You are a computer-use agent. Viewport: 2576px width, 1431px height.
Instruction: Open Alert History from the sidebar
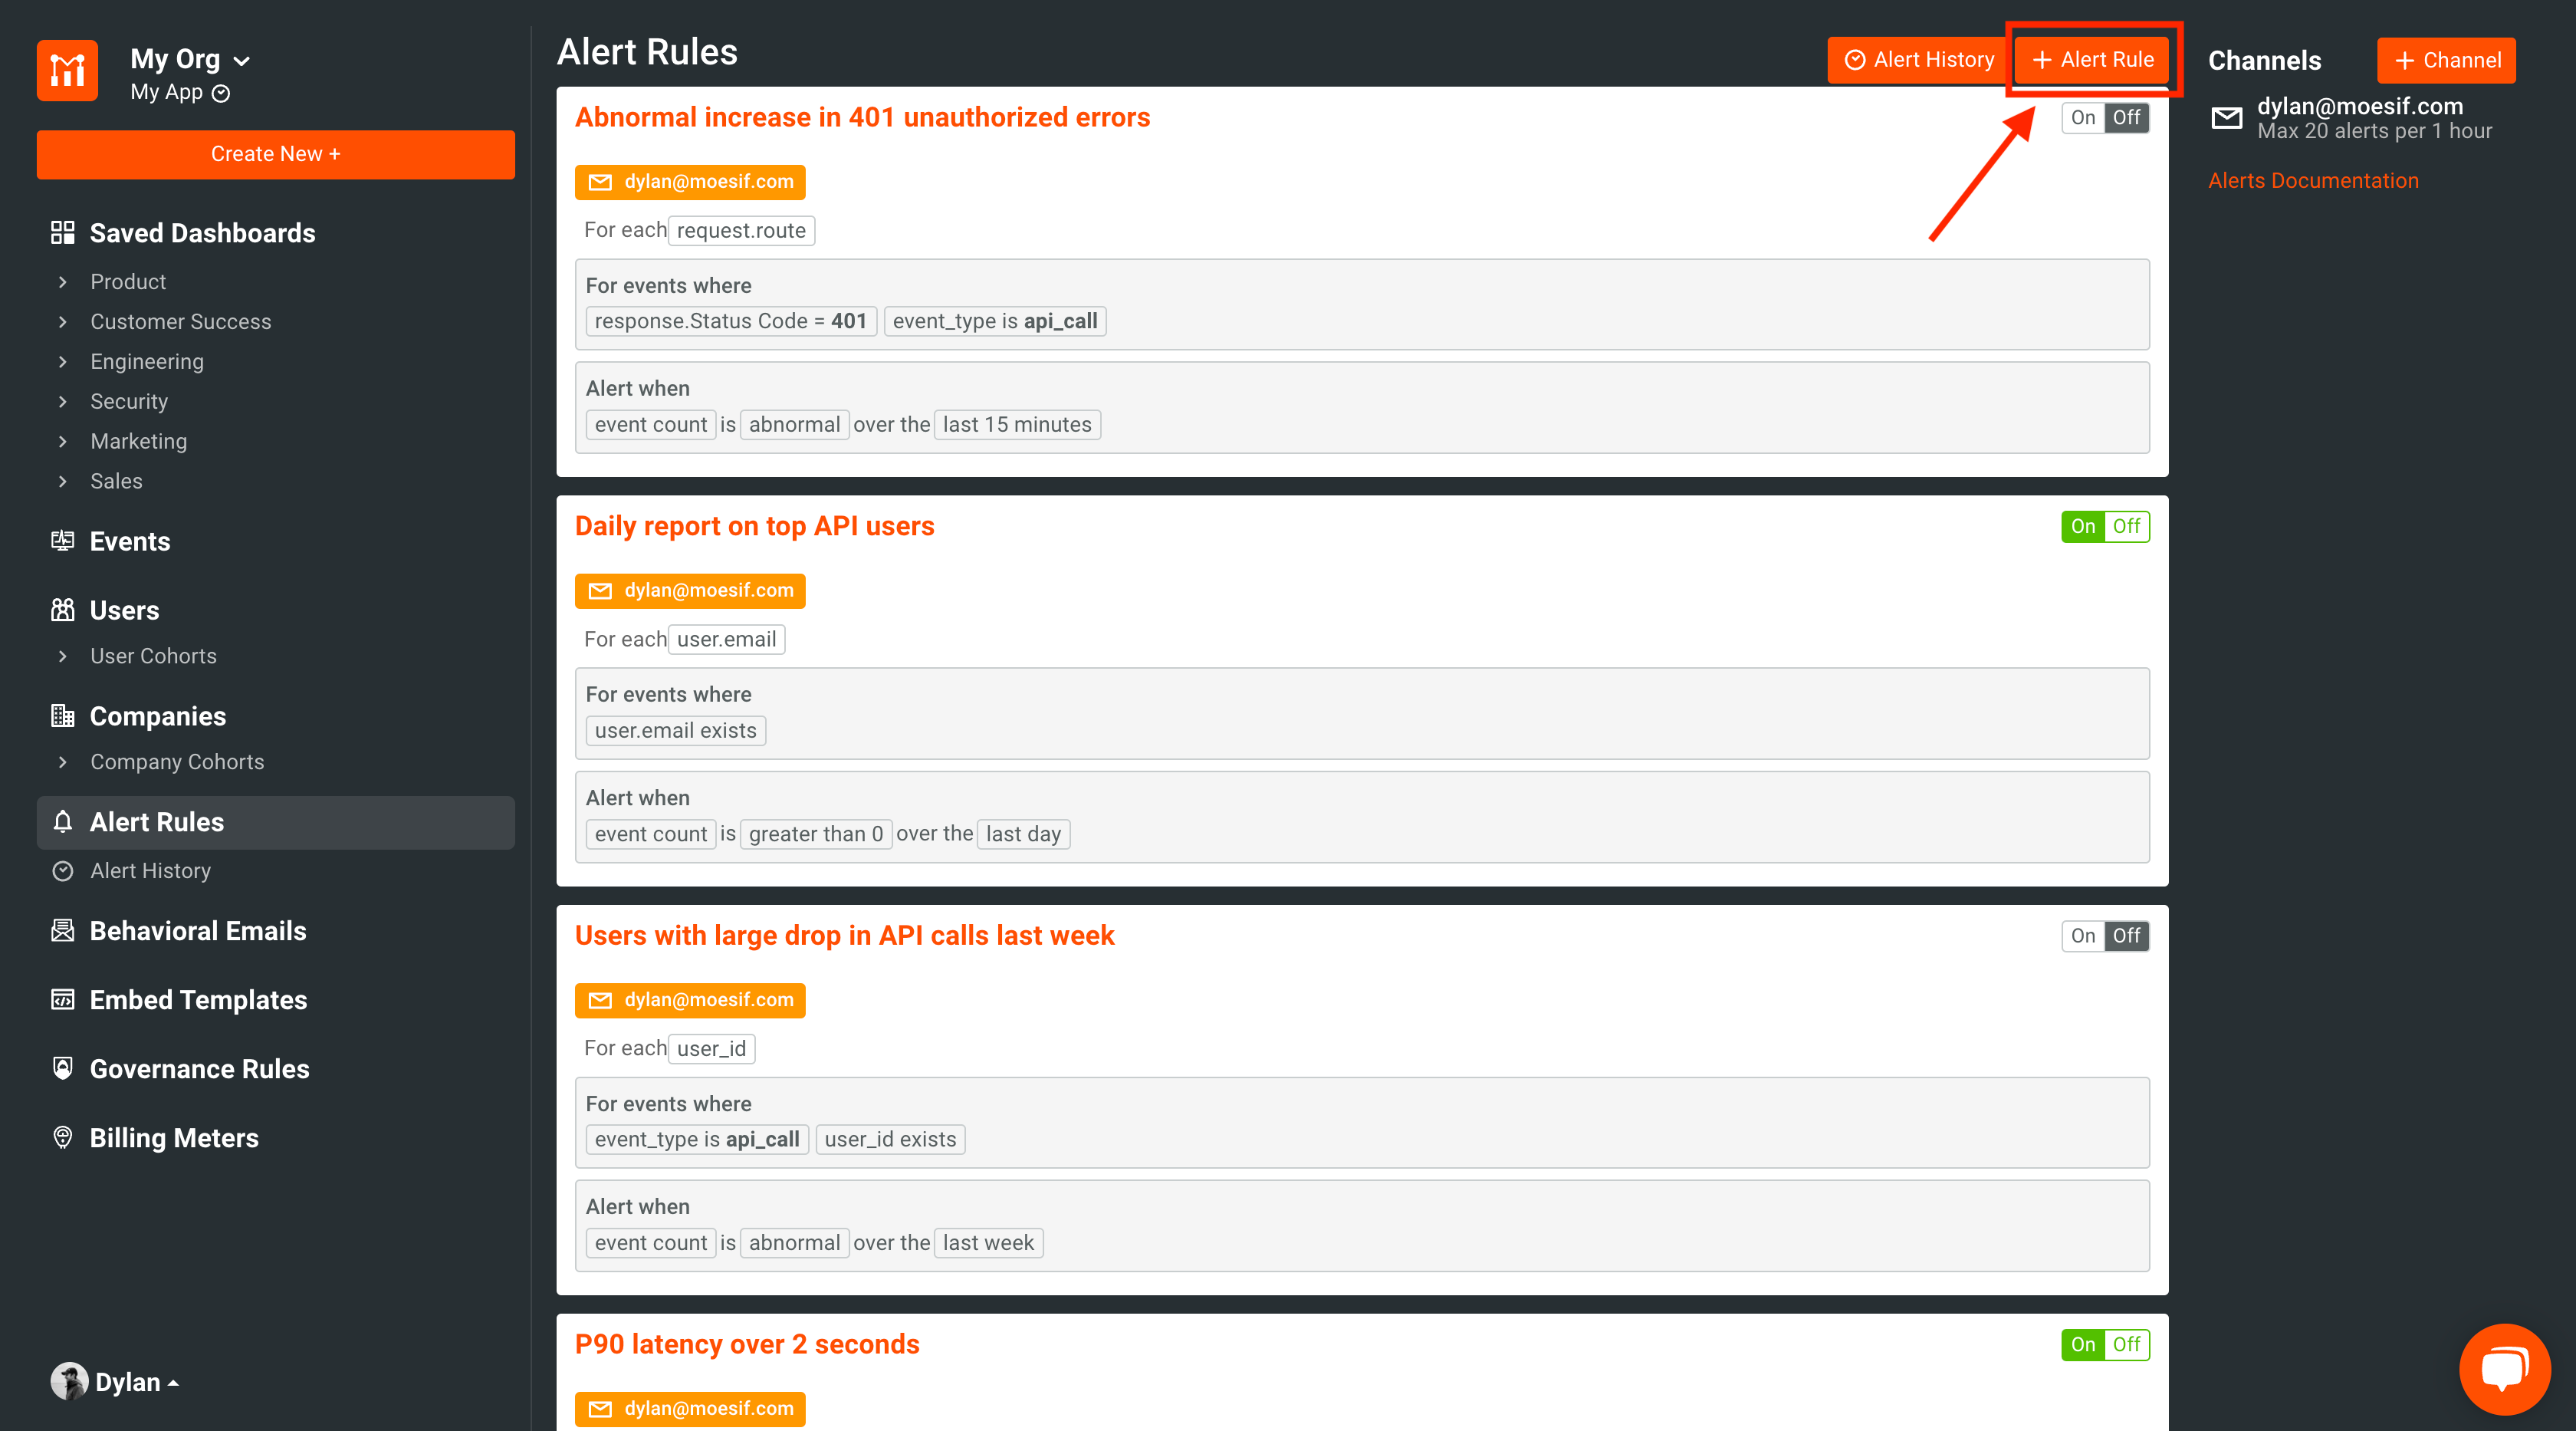click(151, 870)
